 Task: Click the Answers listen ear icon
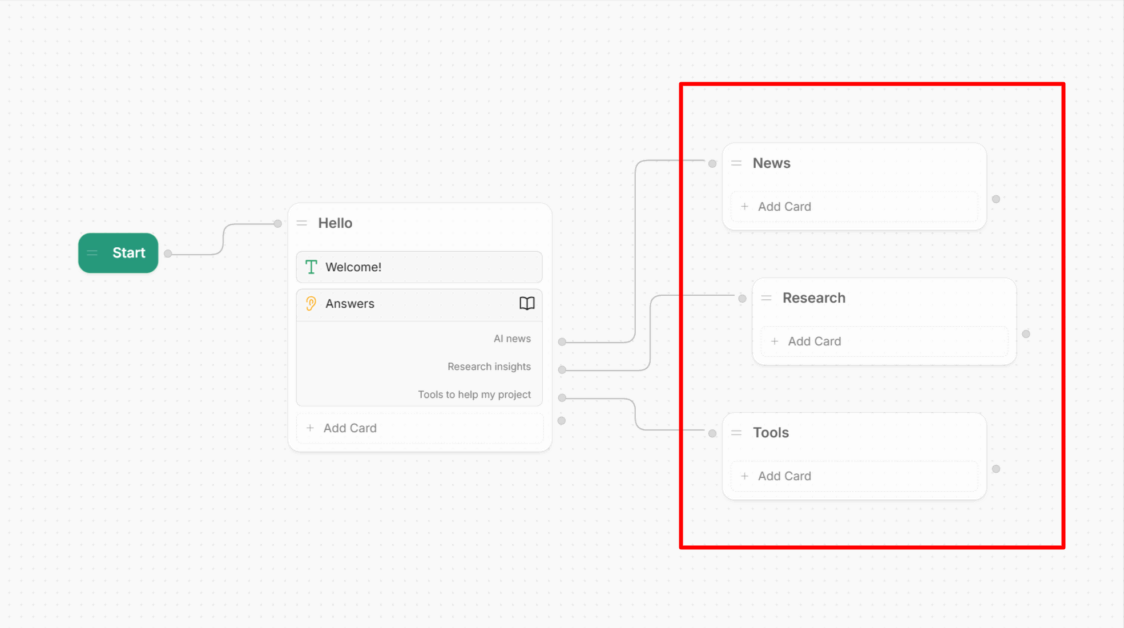311,304
